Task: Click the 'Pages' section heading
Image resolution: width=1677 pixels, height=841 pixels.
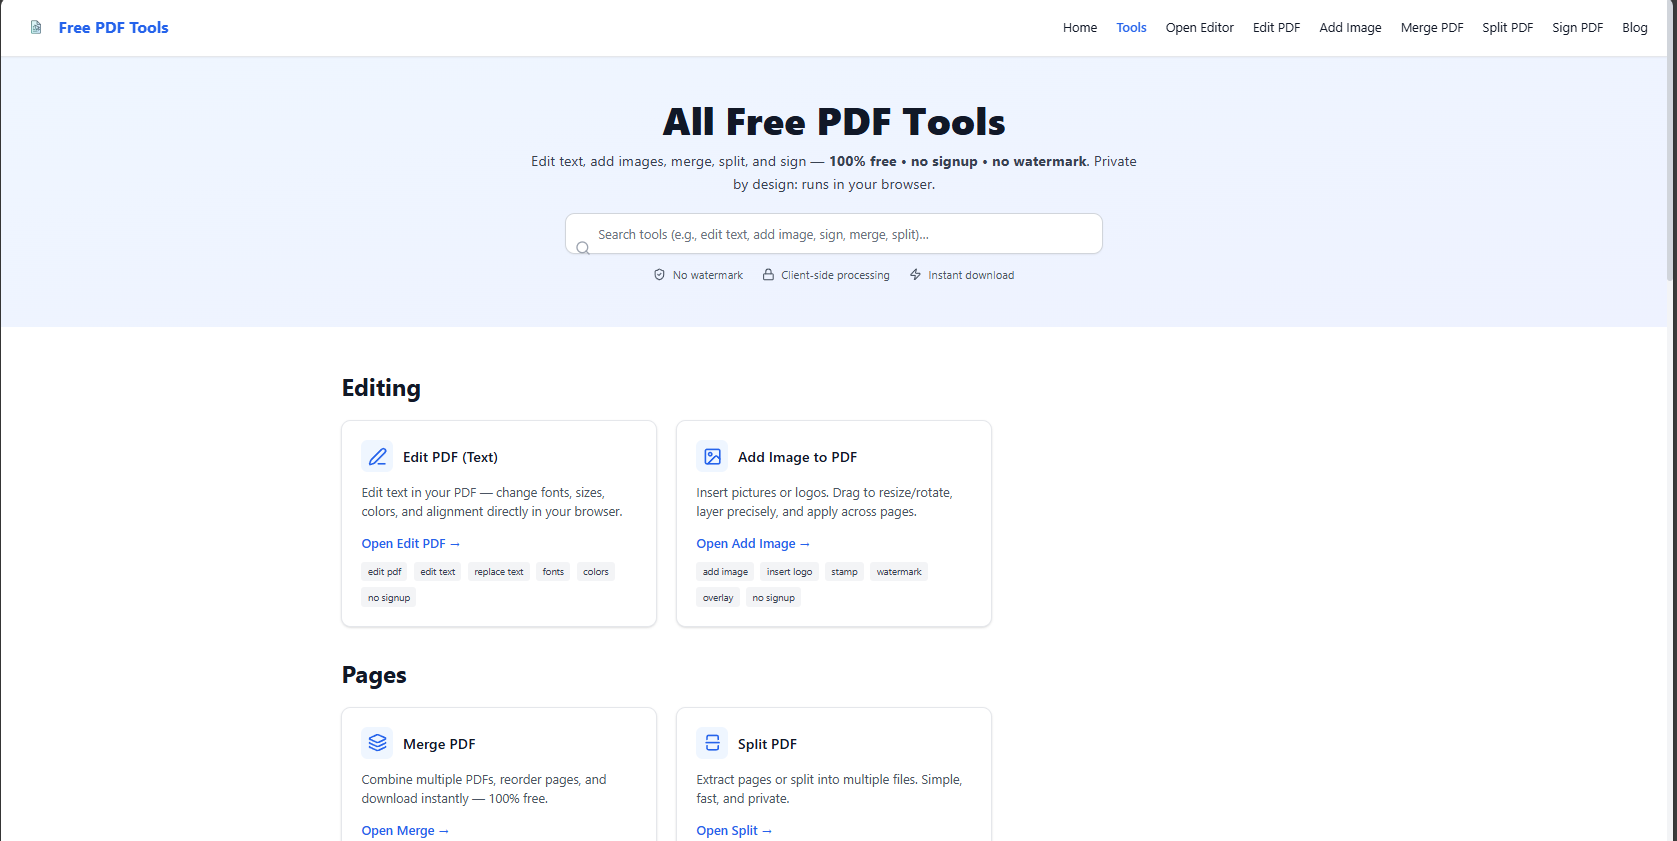Action: 374,675
